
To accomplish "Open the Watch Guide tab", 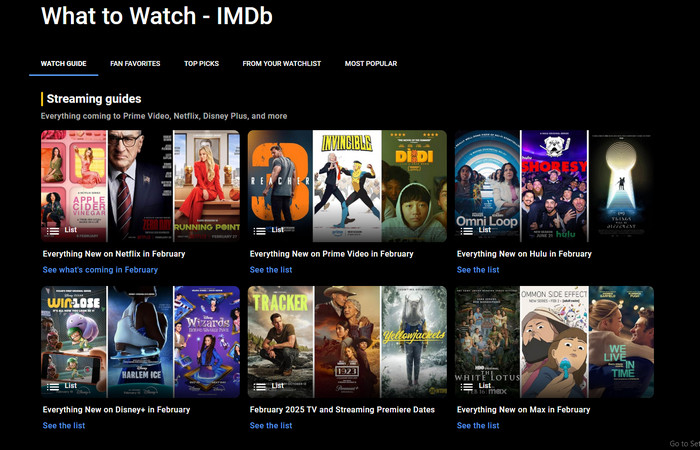I will pyautogui.click(x=63, y=63).
